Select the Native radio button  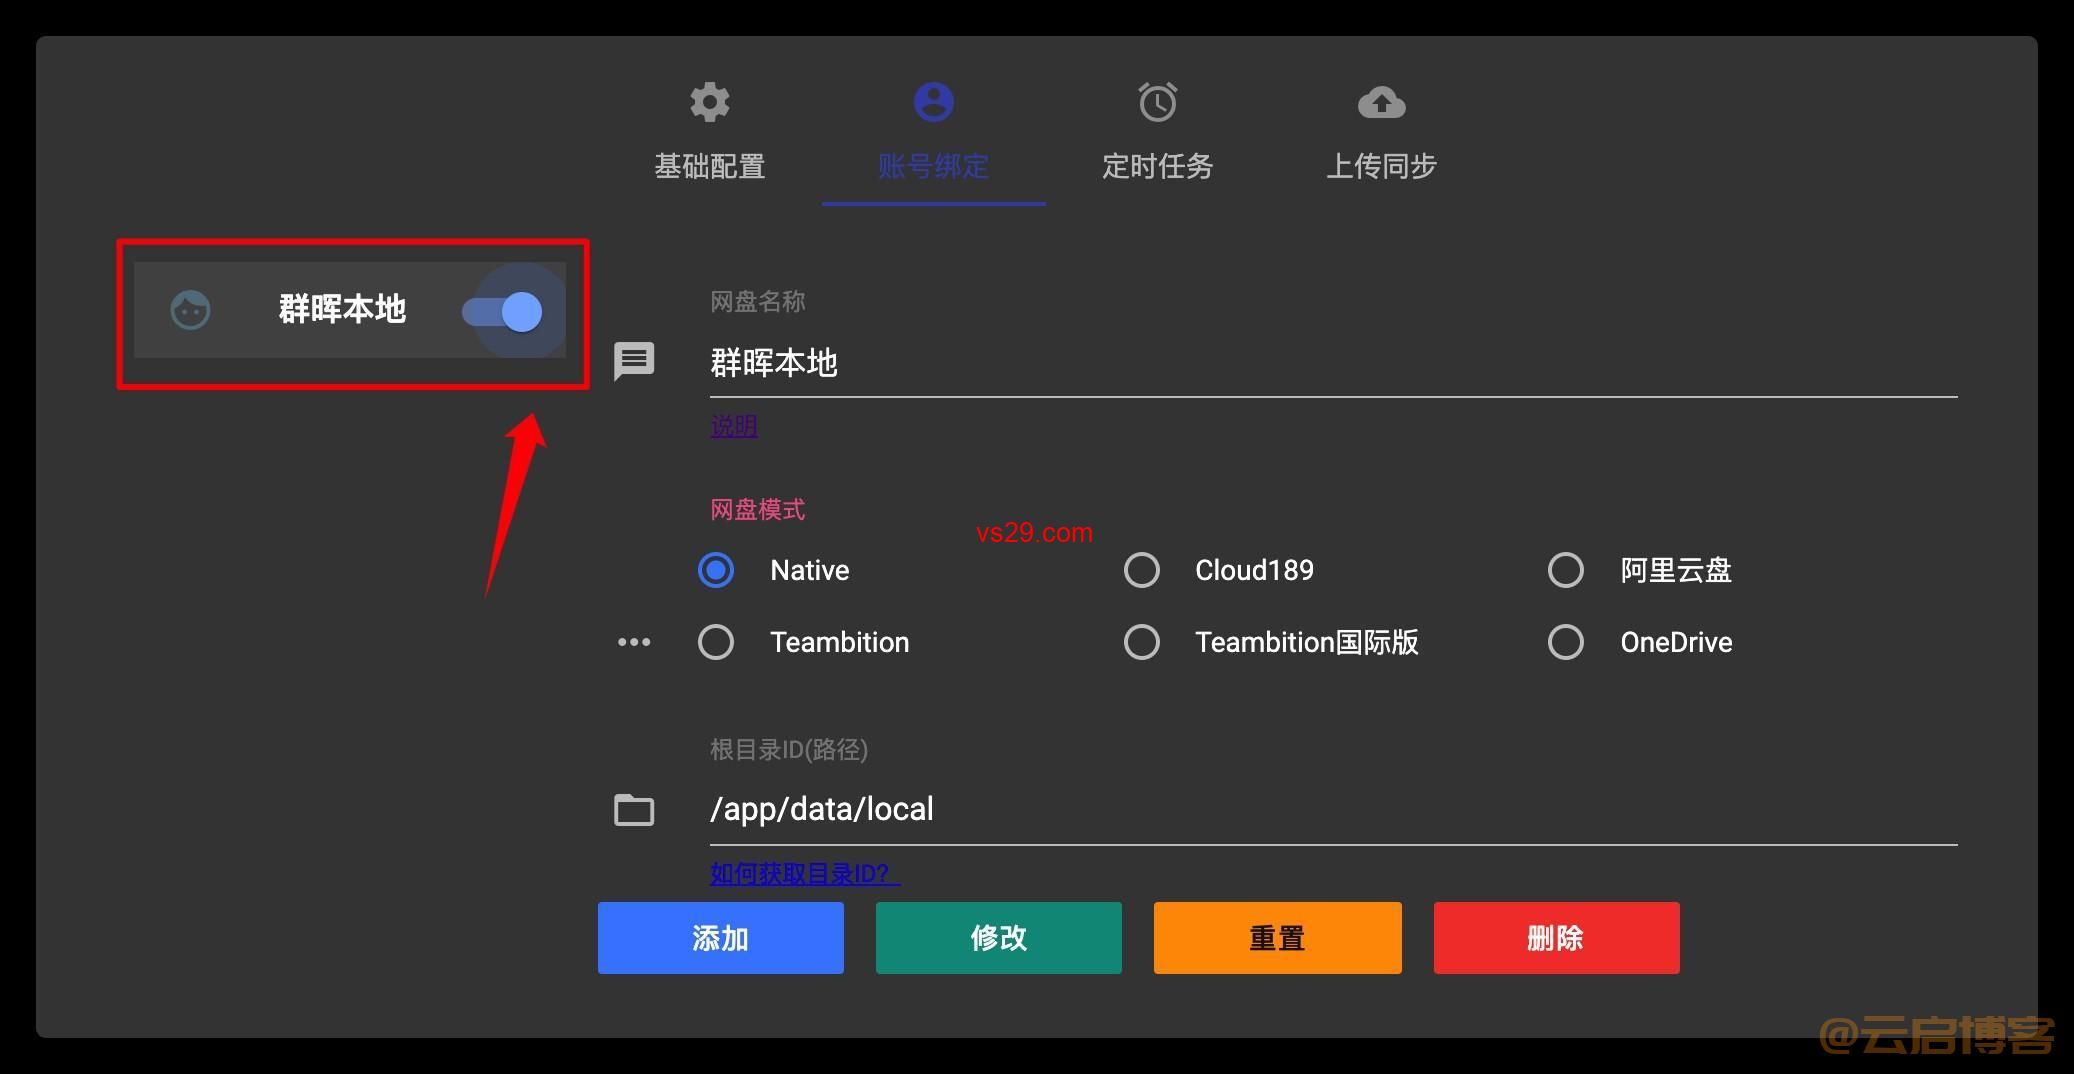[x=716, y=570]
